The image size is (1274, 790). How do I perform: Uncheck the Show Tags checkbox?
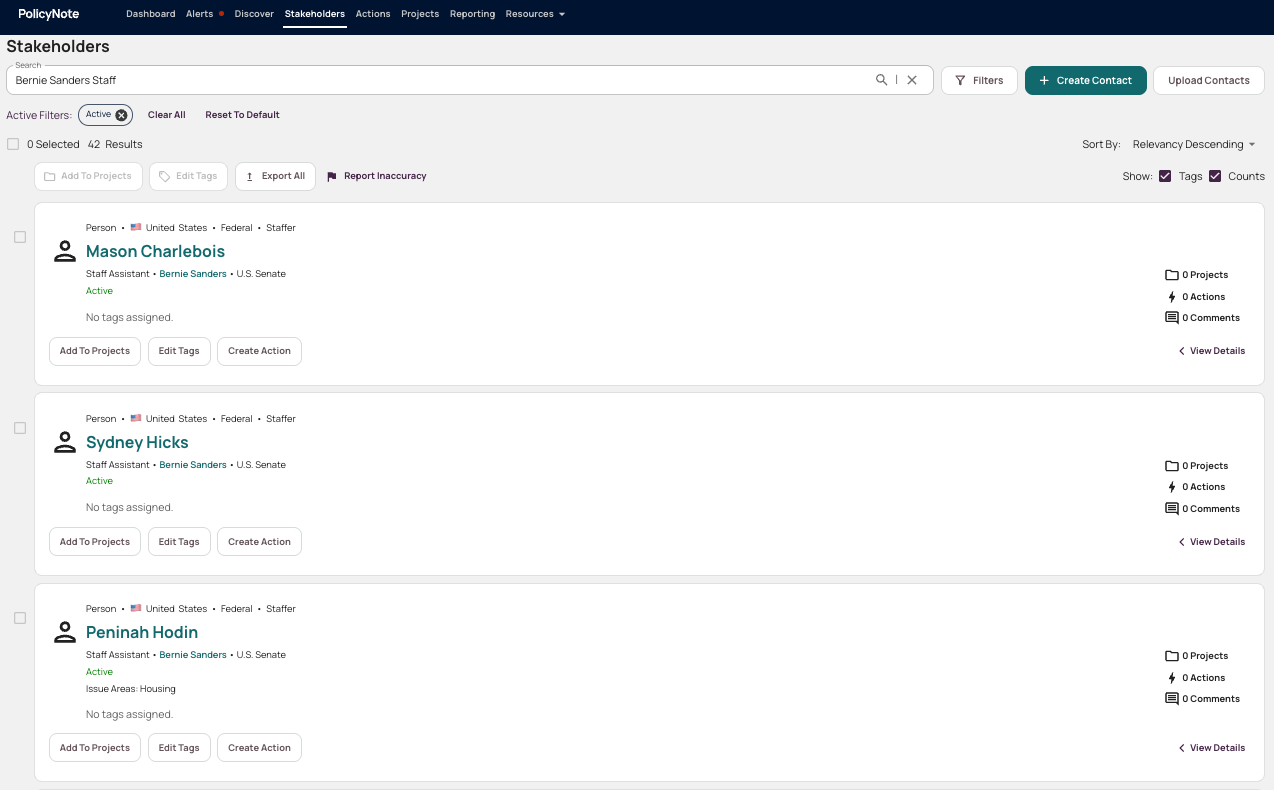1165,176
